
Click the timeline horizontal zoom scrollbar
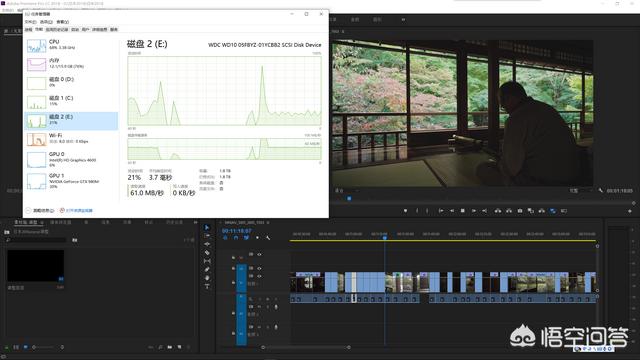[306, 347]
